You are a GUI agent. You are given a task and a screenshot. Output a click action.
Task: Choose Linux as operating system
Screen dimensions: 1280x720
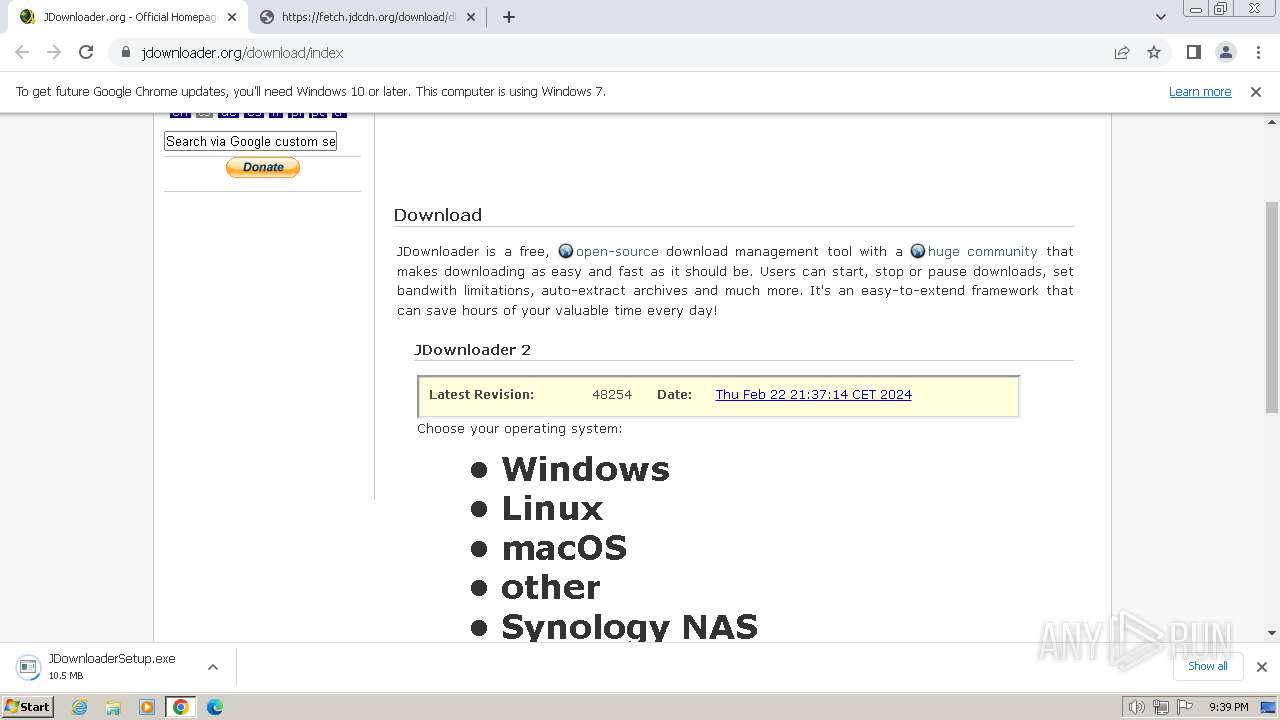coord(552,509)
